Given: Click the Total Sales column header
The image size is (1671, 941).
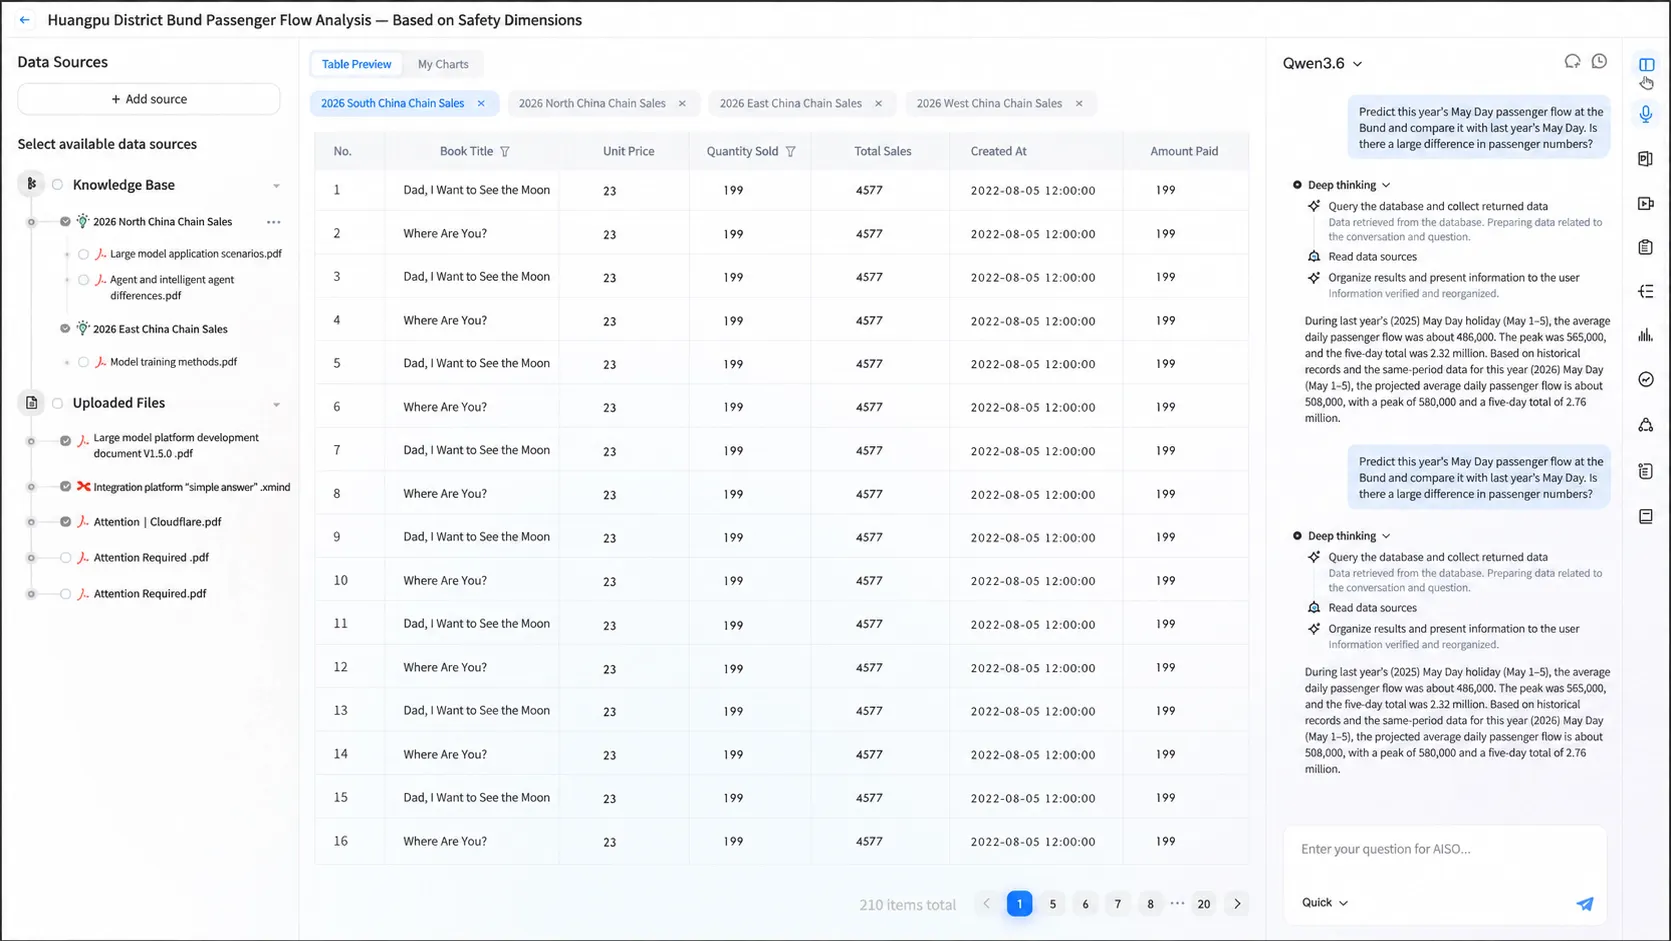Looking at the screenshot, I should click(882, 152).
